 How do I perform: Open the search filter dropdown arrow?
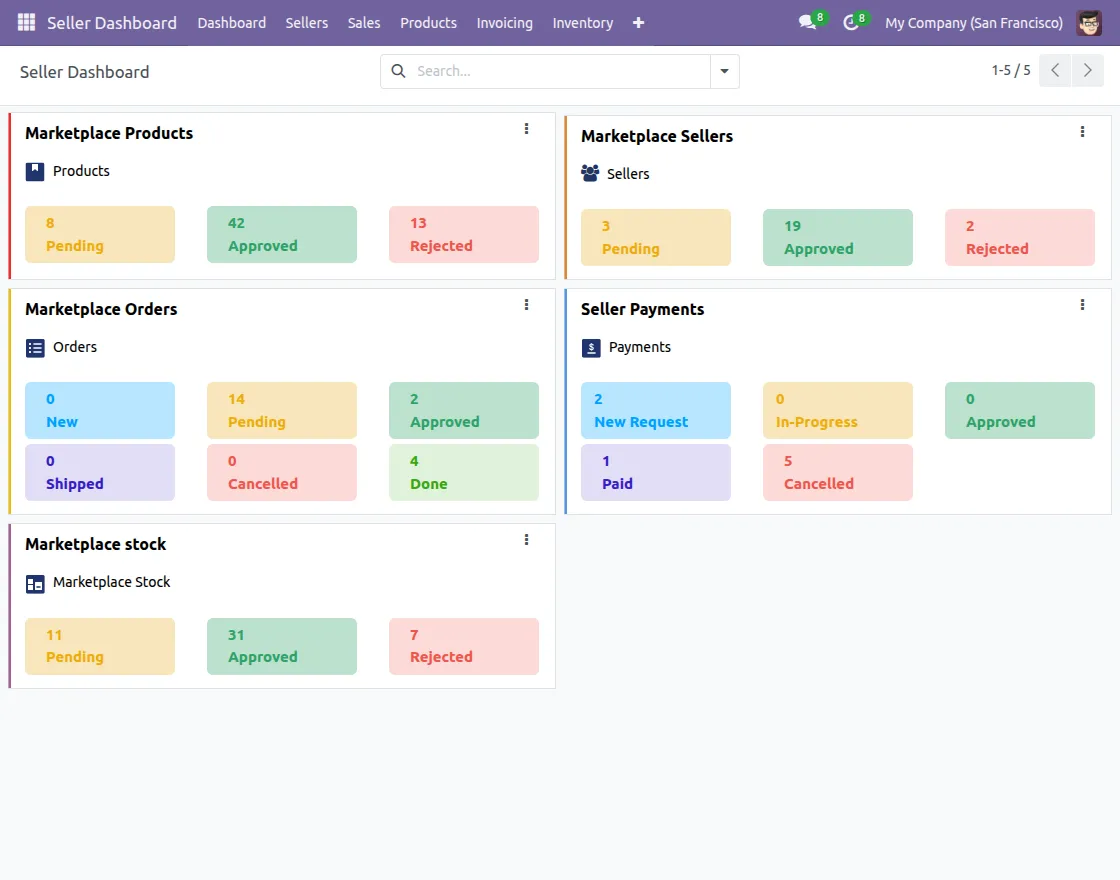[x=724, y=71]
